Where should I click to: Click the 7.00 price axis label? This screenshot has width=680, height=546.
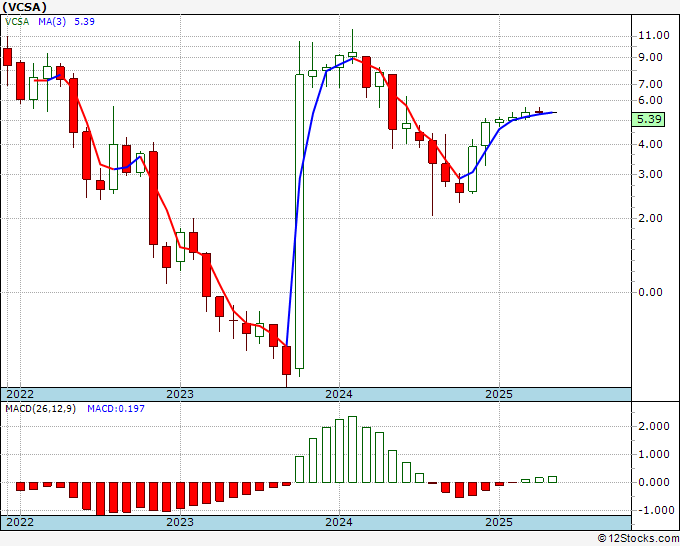click(x=651, y=84)
